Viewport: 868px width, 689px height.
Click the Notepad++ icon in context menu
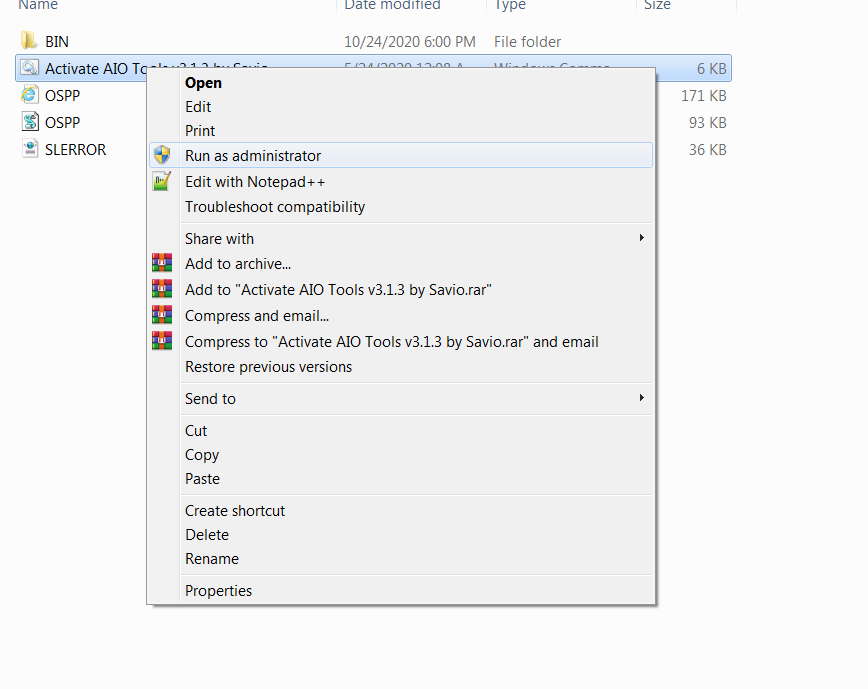click(161, 182)
